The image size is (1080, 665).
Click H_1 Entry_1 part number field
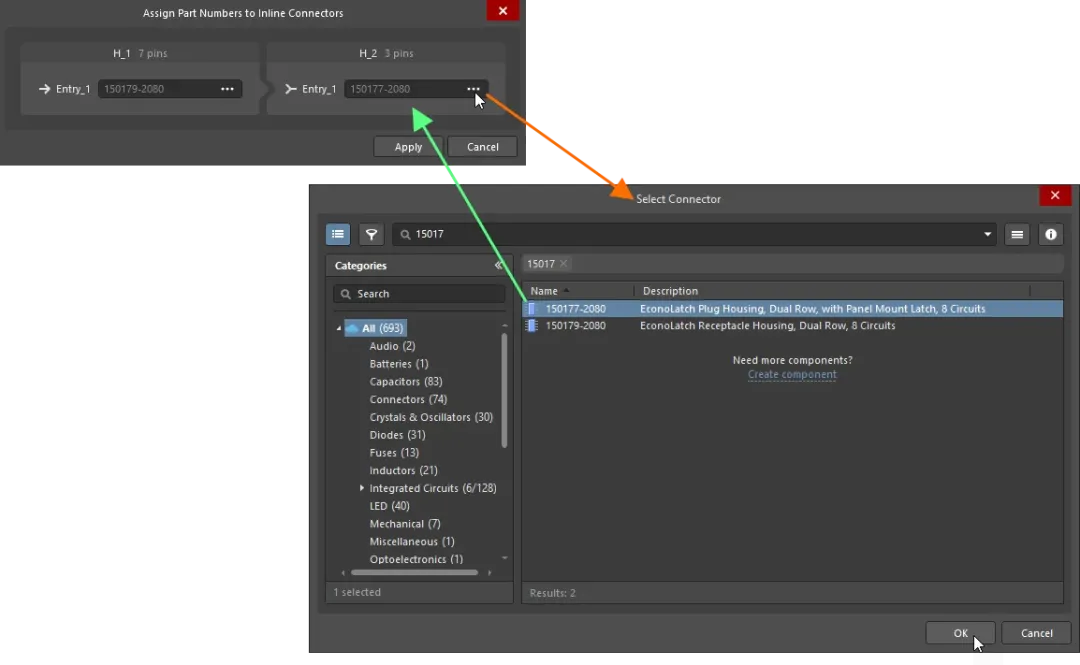click(x=169, y=89)
